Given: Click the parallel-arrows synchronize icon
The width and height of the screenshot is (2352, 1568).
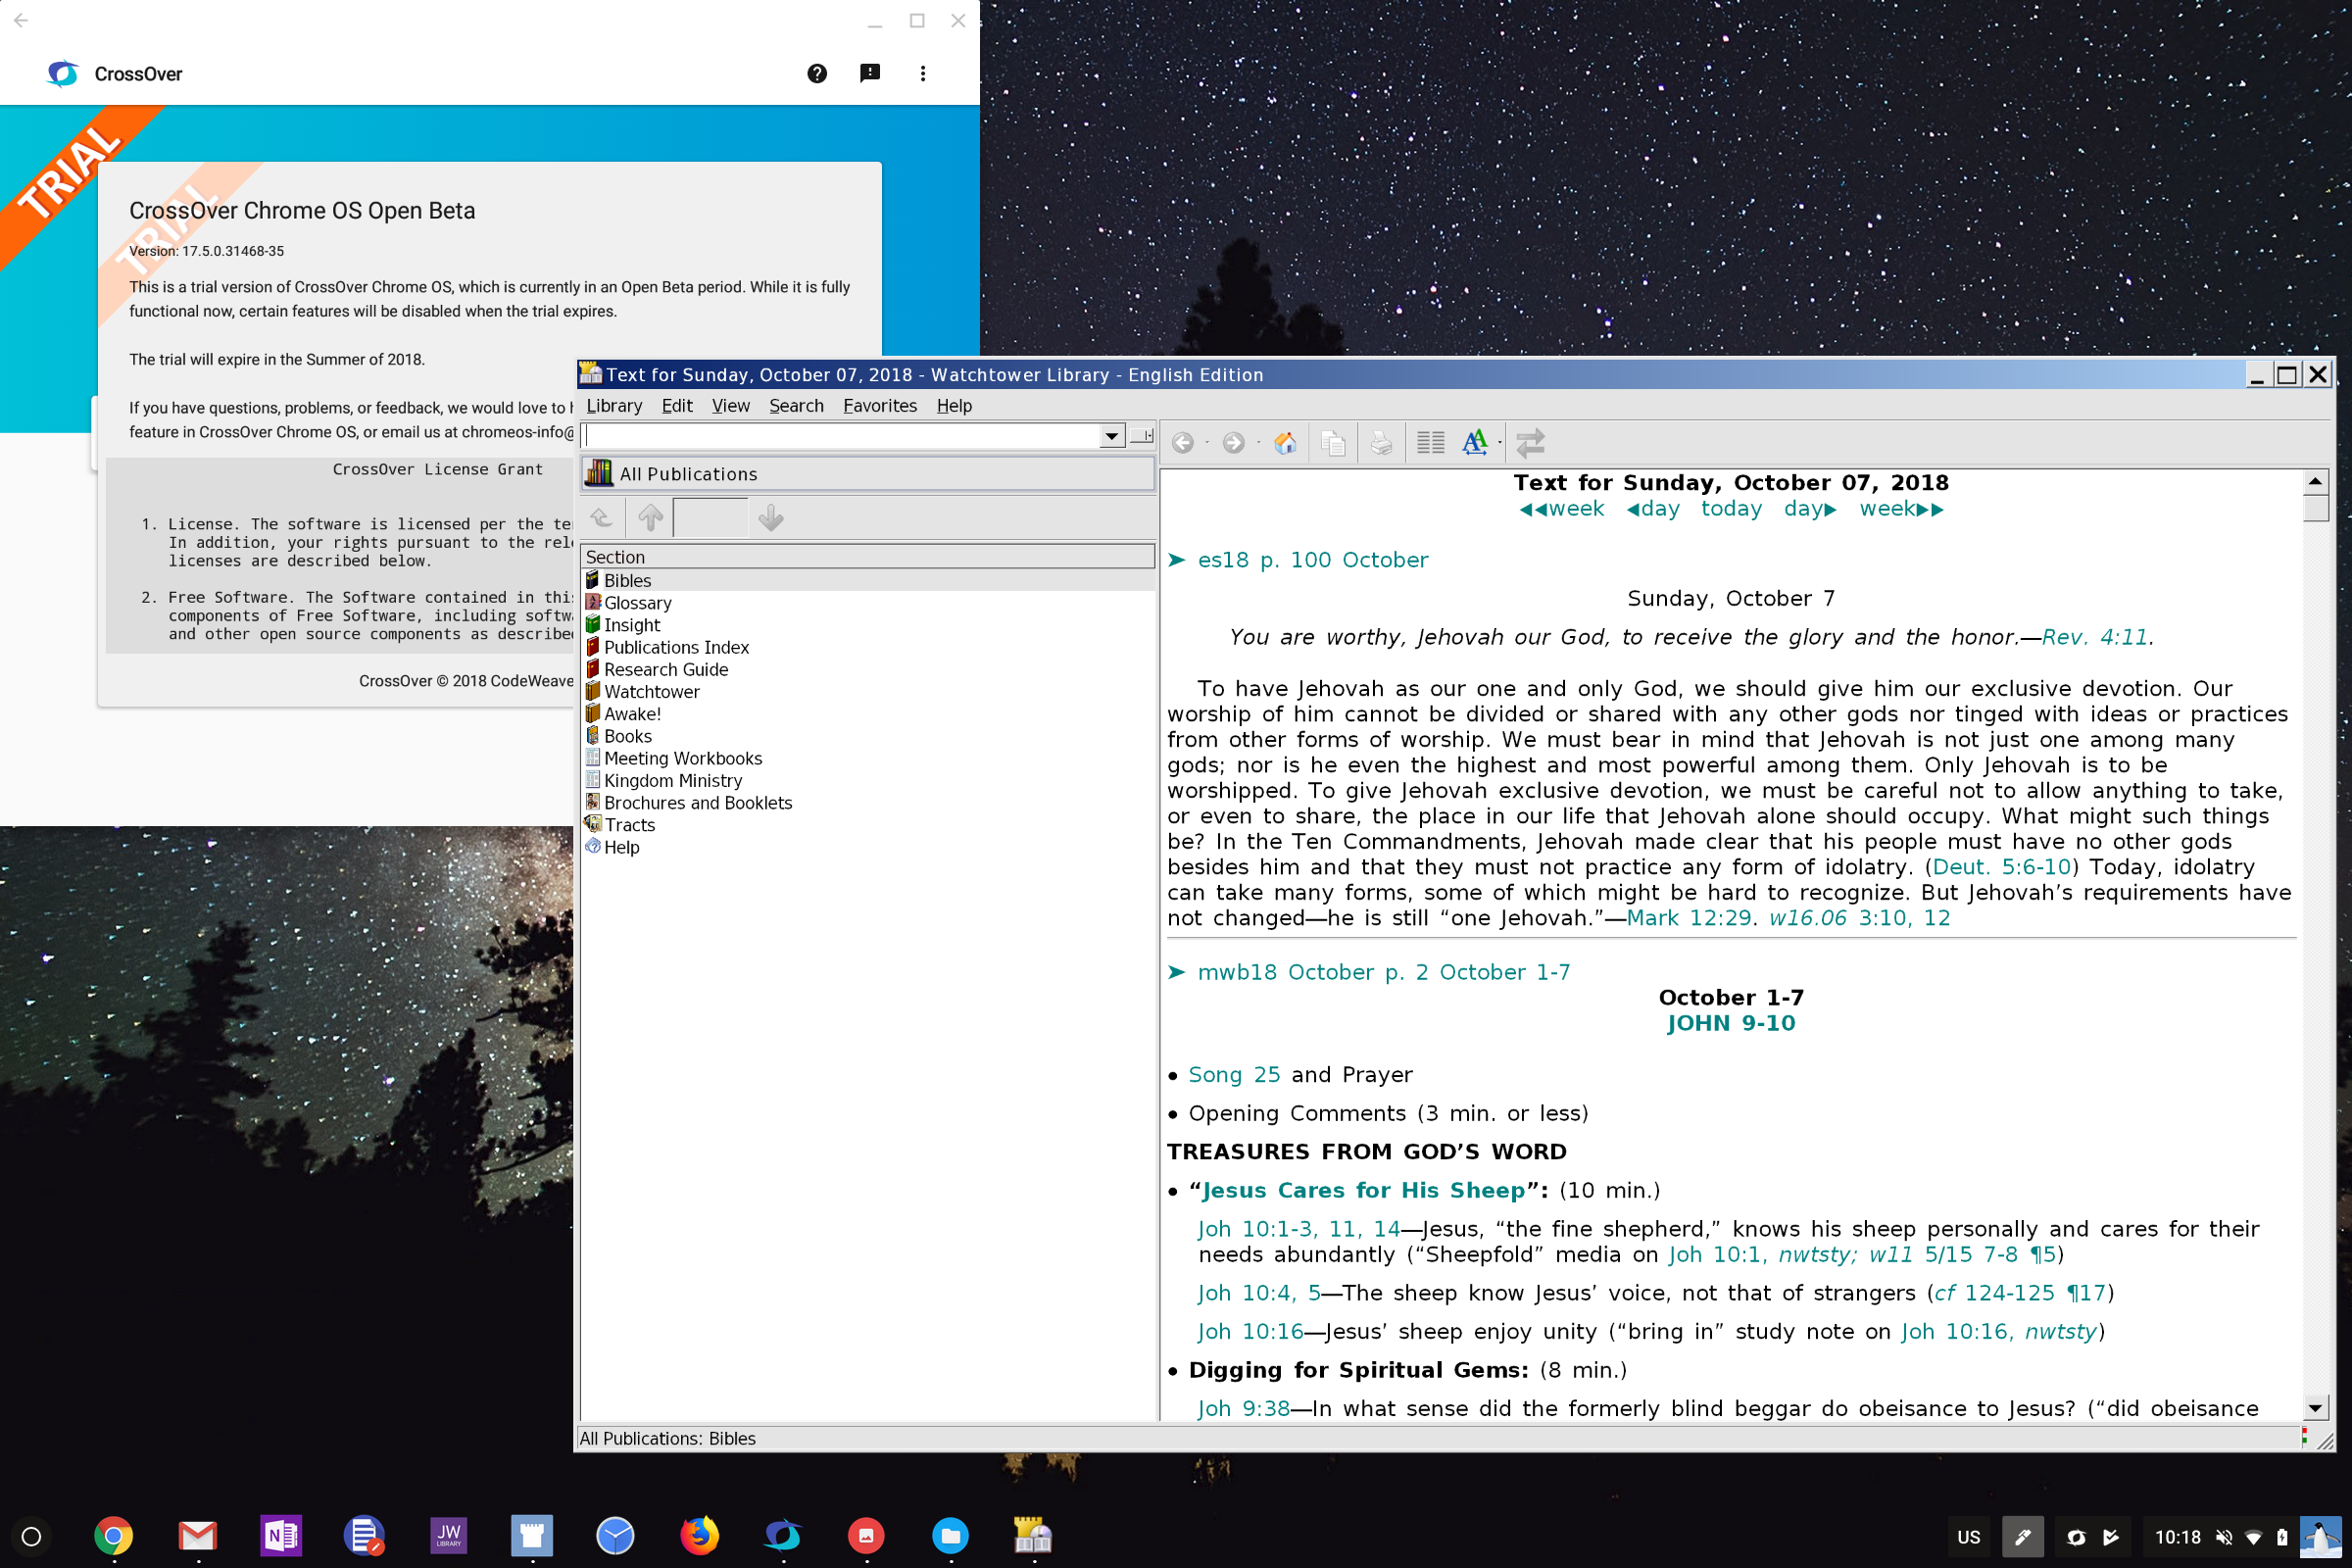Looking at the screenshot, I should (1531, 442).
